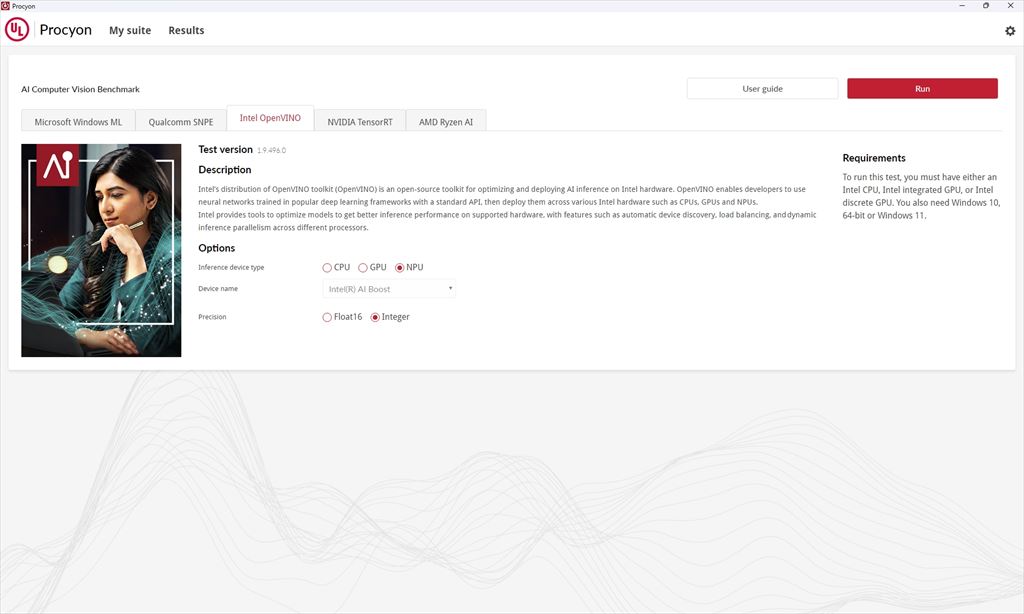Screen dimensions: 1024x614
Task: Switch to the Qualcomm SNPE tab
Action: coord(181,121)
